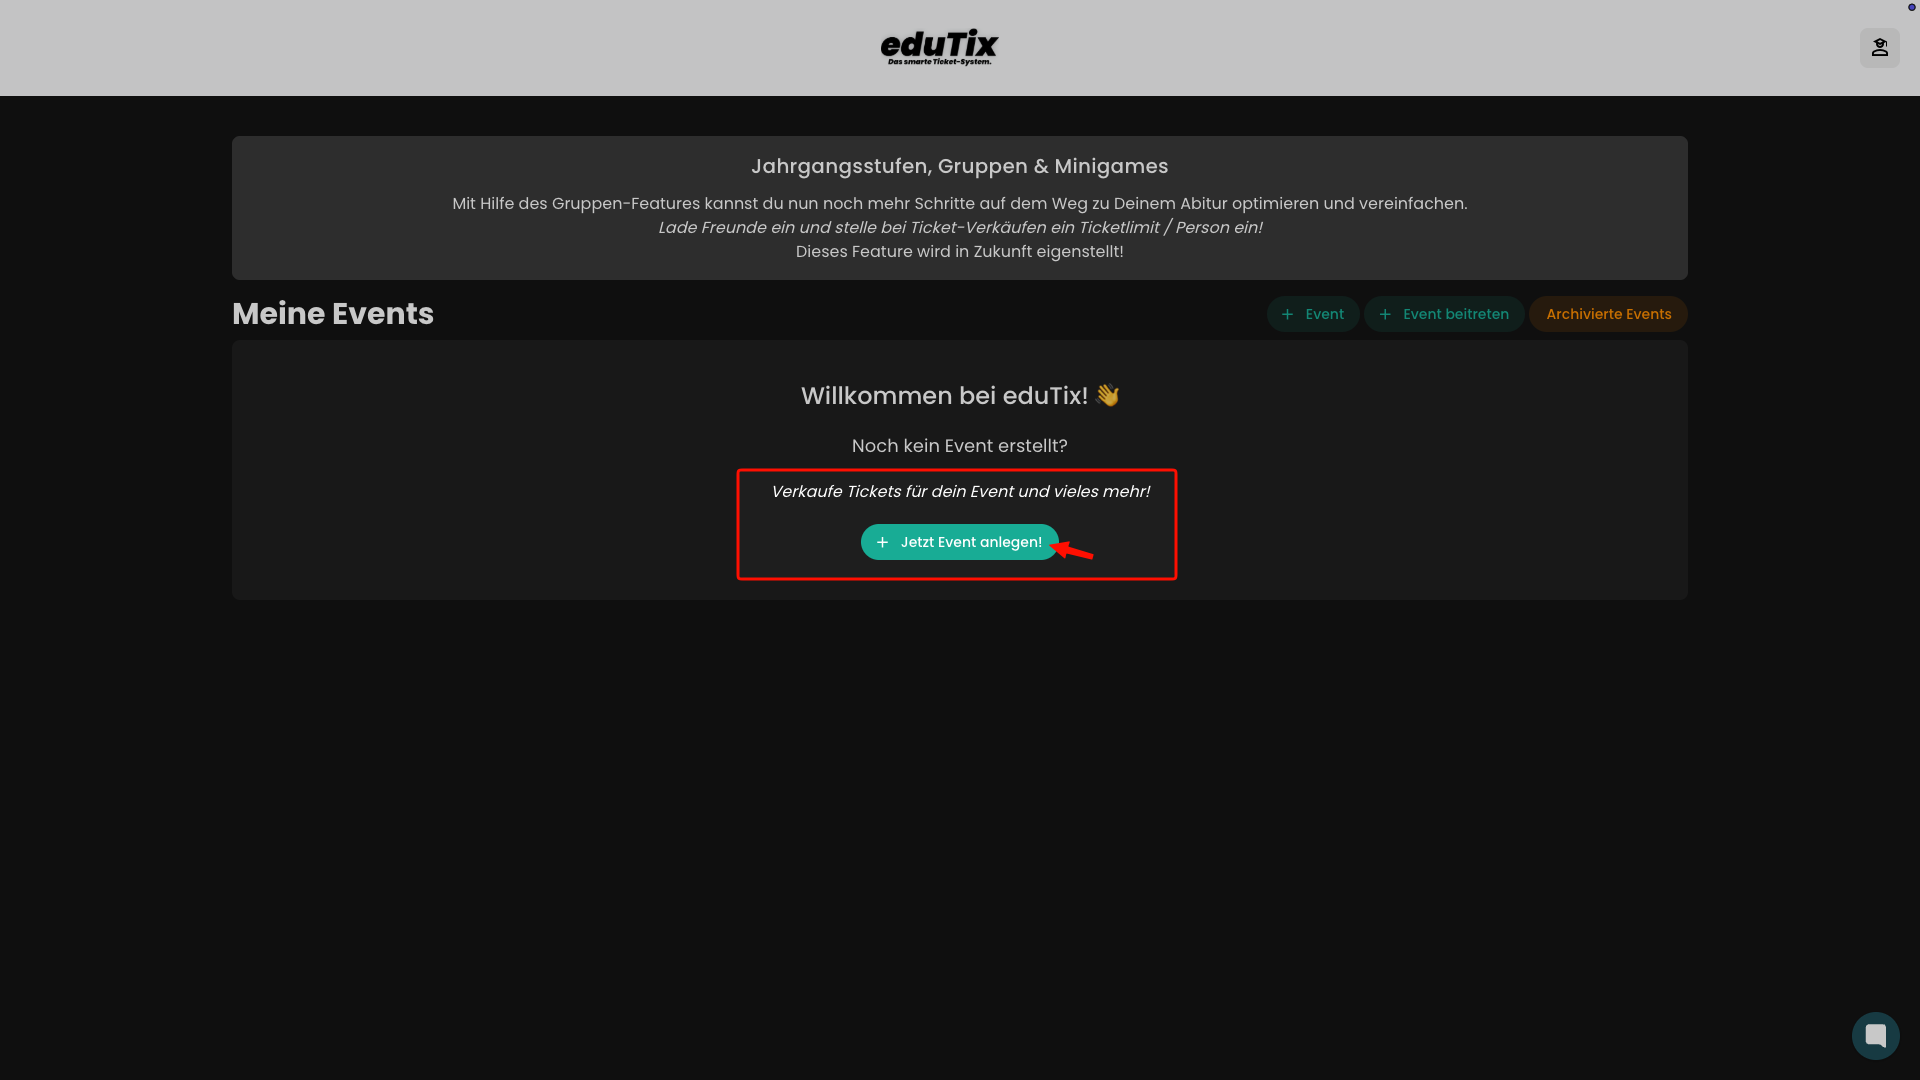Click the waving hand emoji

click(x=1107, y=395)
